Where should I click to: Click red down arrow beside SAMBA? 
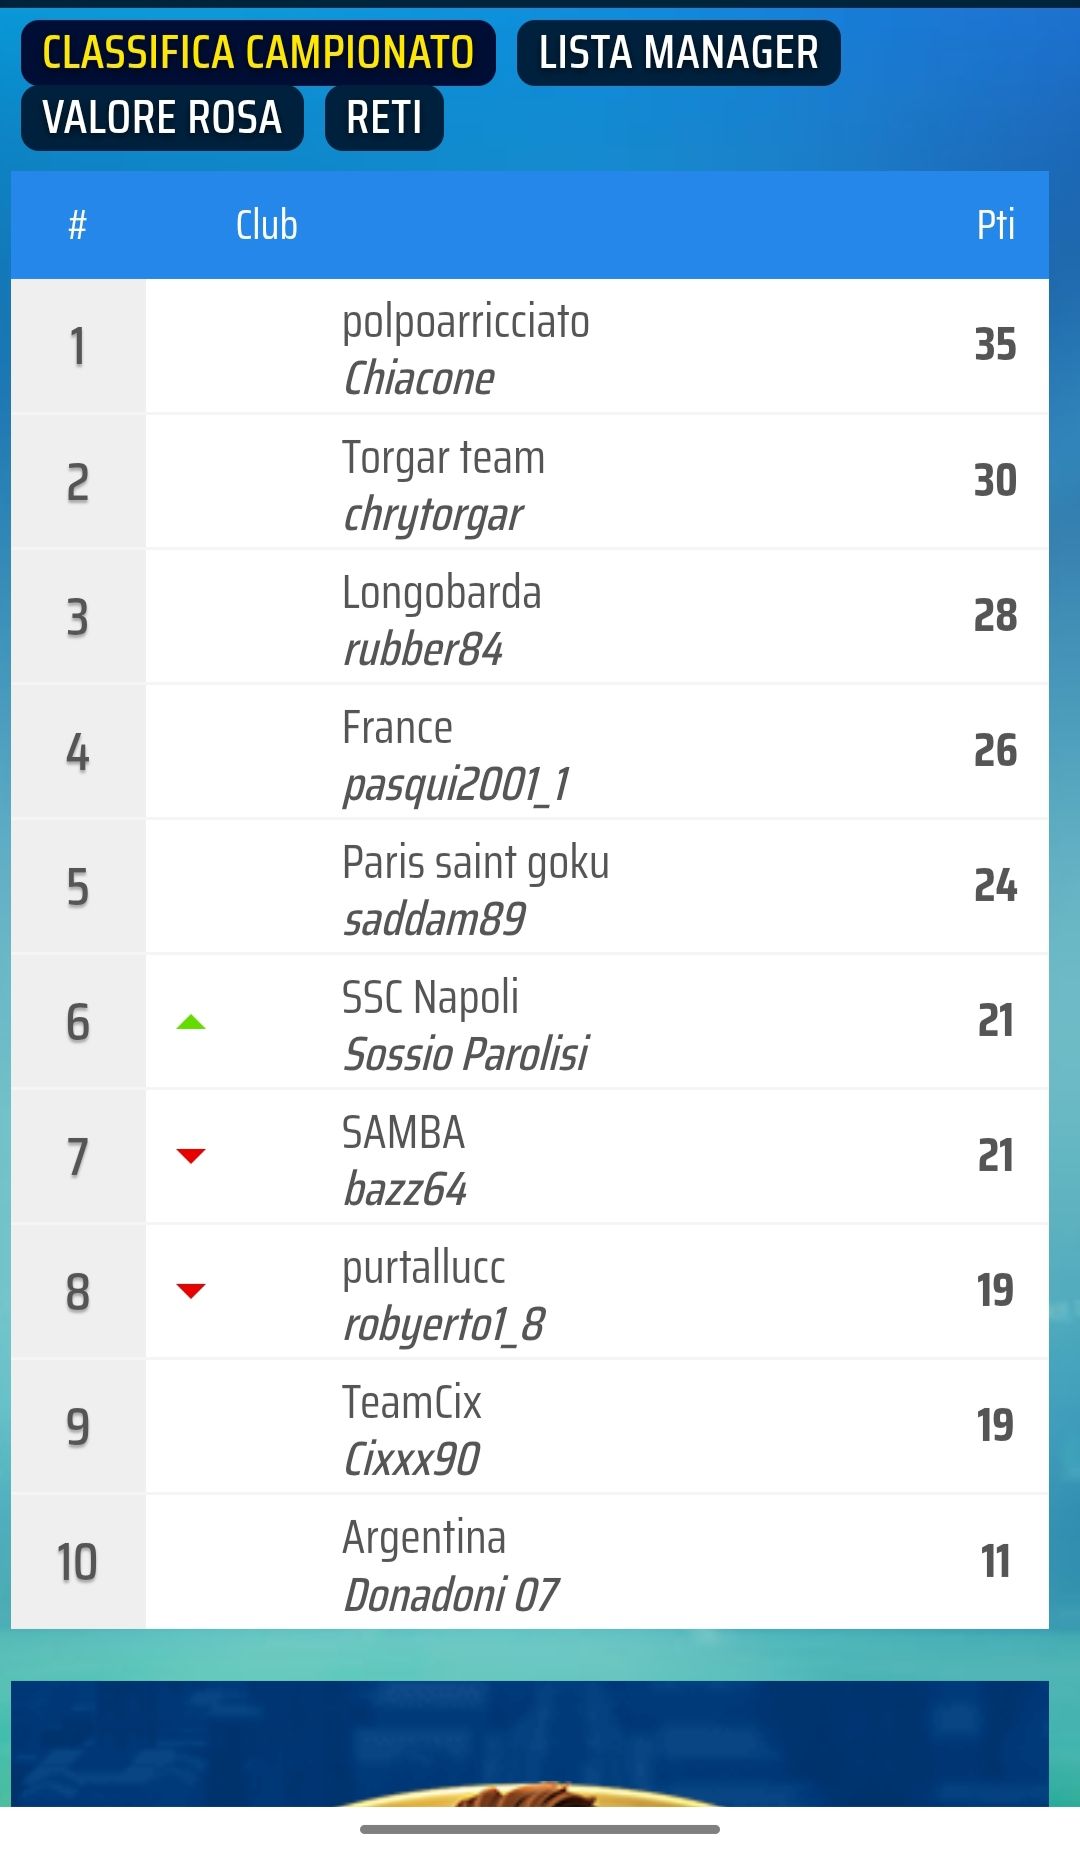[x=191, y=1156]
